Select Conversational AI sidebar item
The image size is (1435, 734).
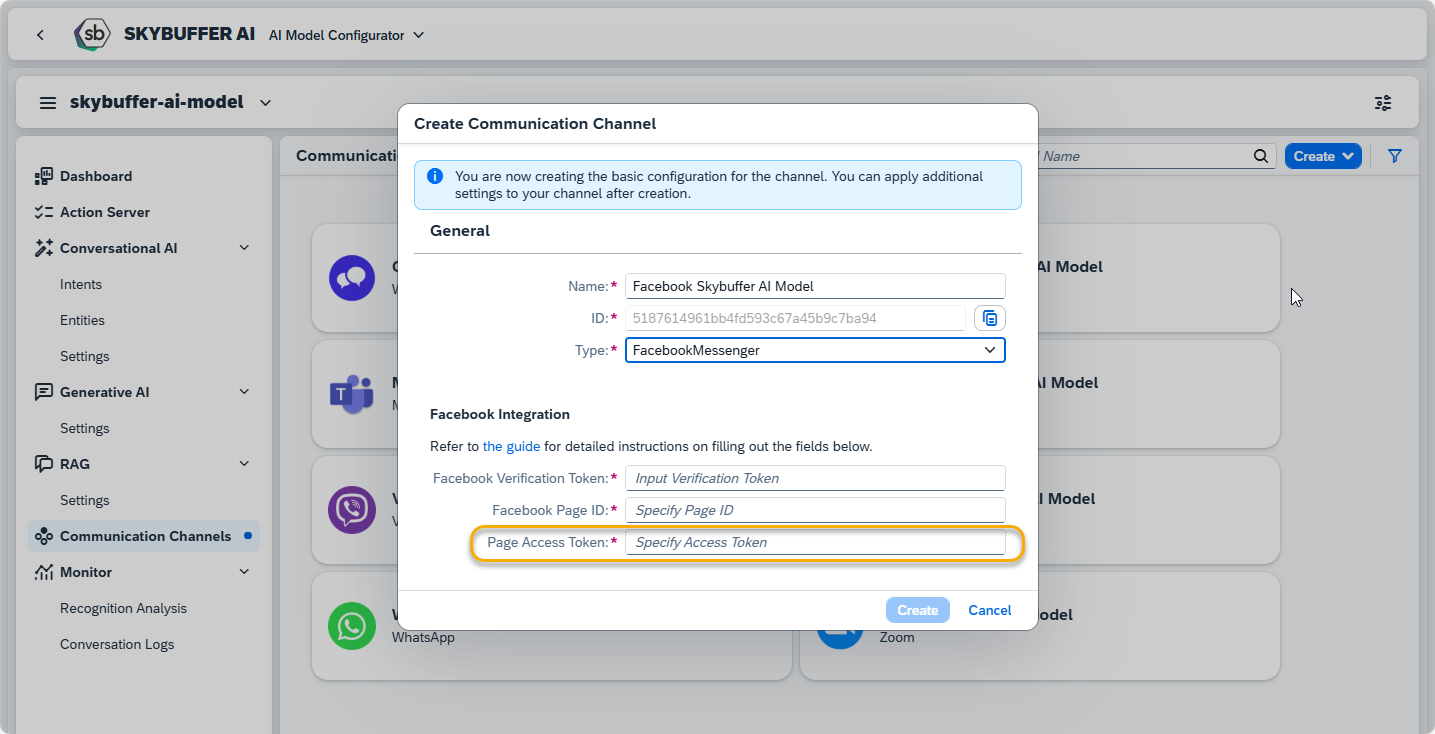pyautogui.click(x=119, y=248)
